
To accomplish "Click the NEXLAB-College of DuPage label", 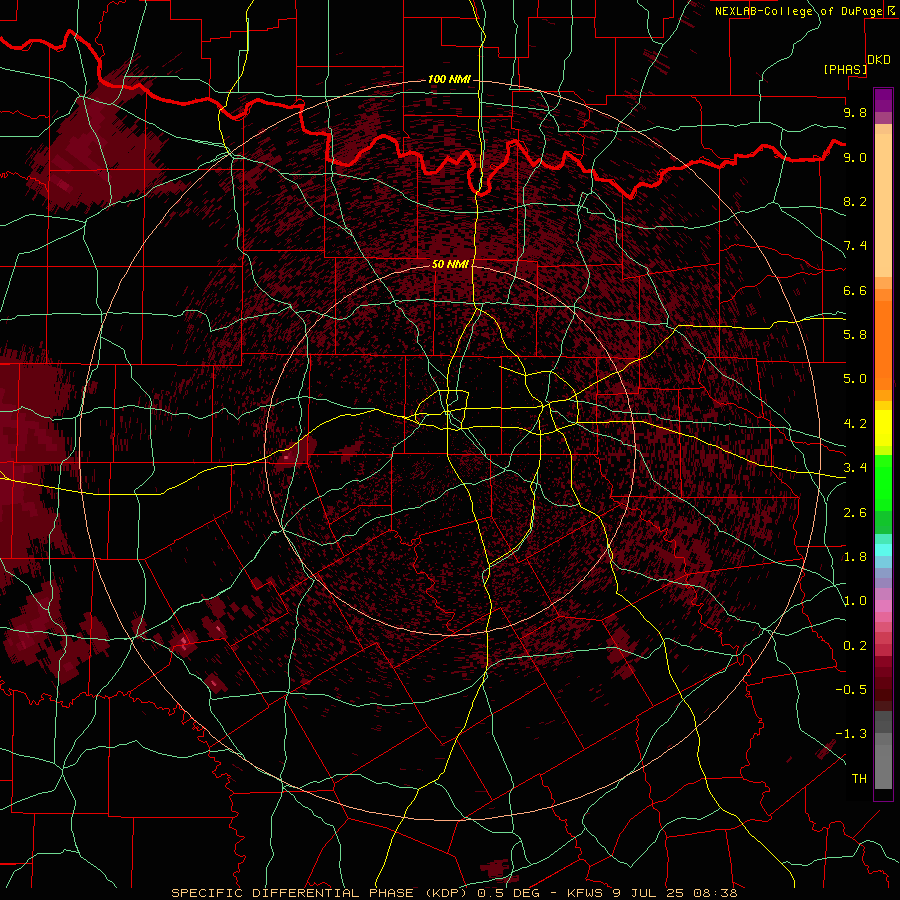I will (799, 11).
